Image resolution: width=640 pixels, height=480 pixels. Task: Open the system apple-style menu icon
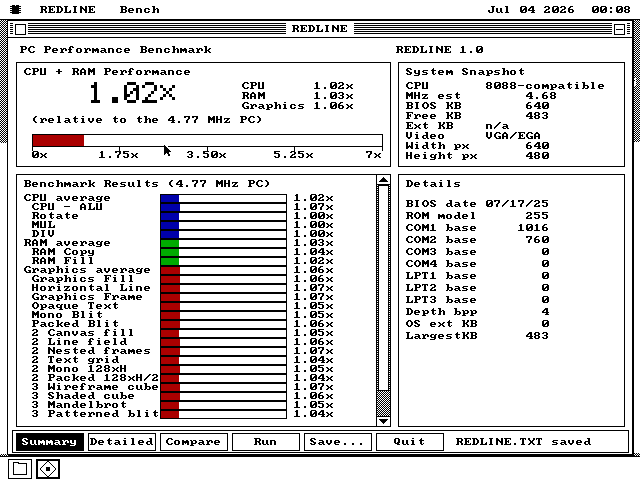point(16,9)
